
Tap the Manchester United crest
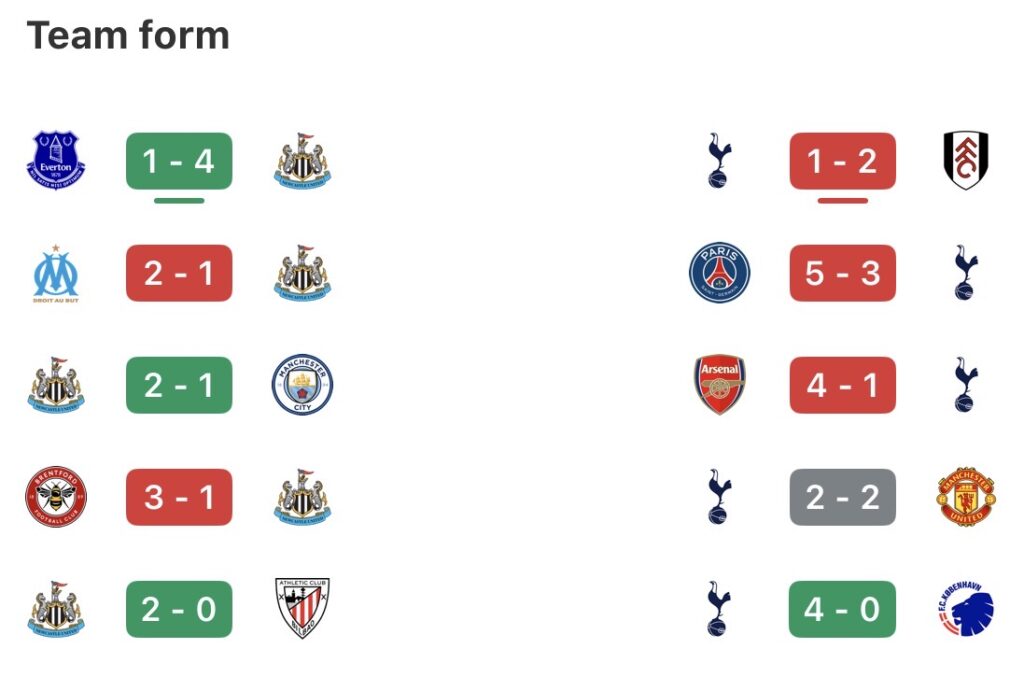[x=965, y=497]
